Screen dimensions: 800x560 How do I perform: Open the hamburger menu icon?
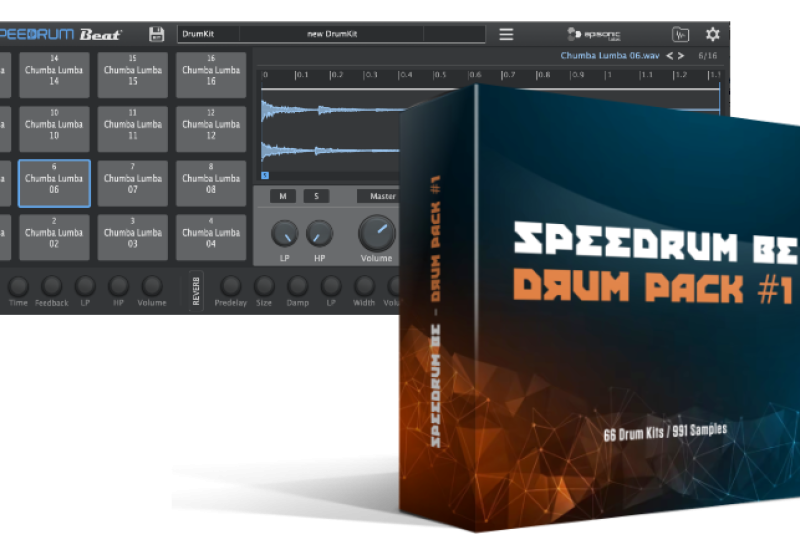pos(506,34)
